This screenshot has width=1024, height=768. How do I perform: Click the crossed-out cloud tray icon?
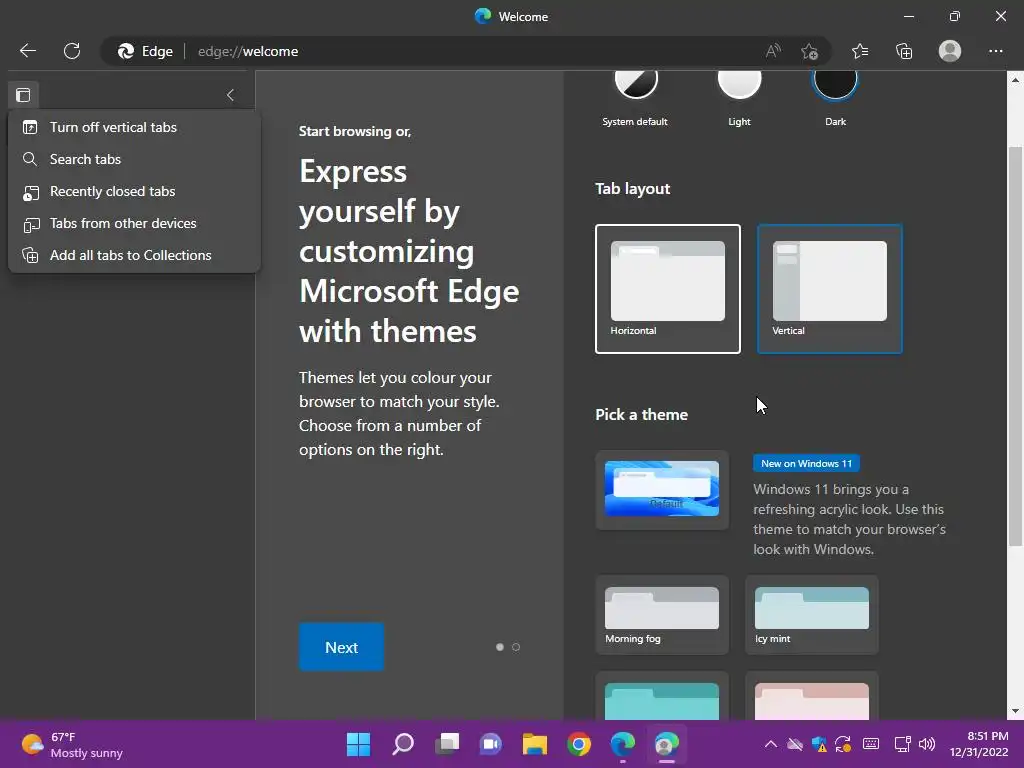[795, 744]
